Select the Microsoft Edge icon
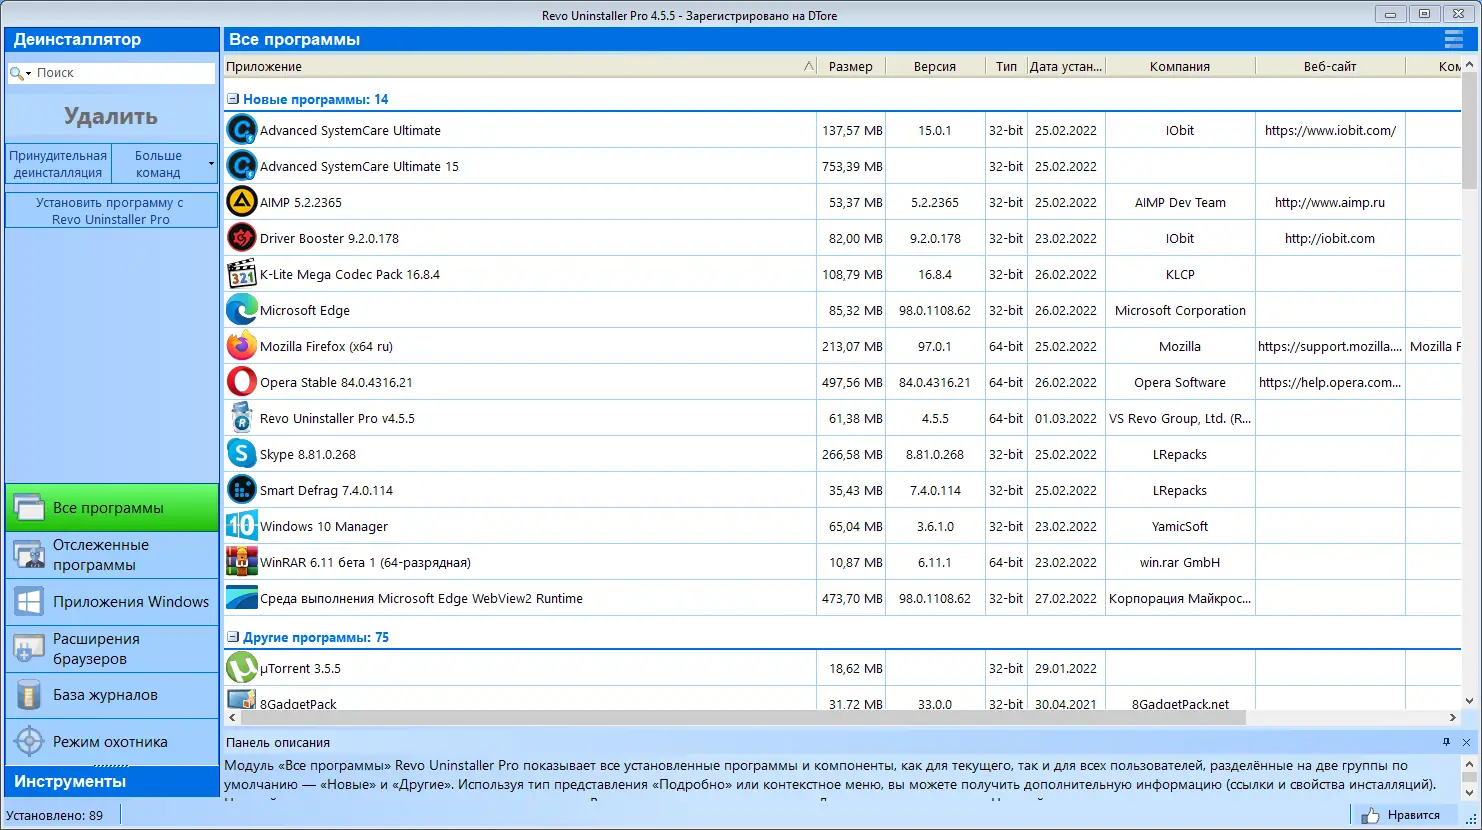This screenshot has height=830, width=1482. coord(241,310)
